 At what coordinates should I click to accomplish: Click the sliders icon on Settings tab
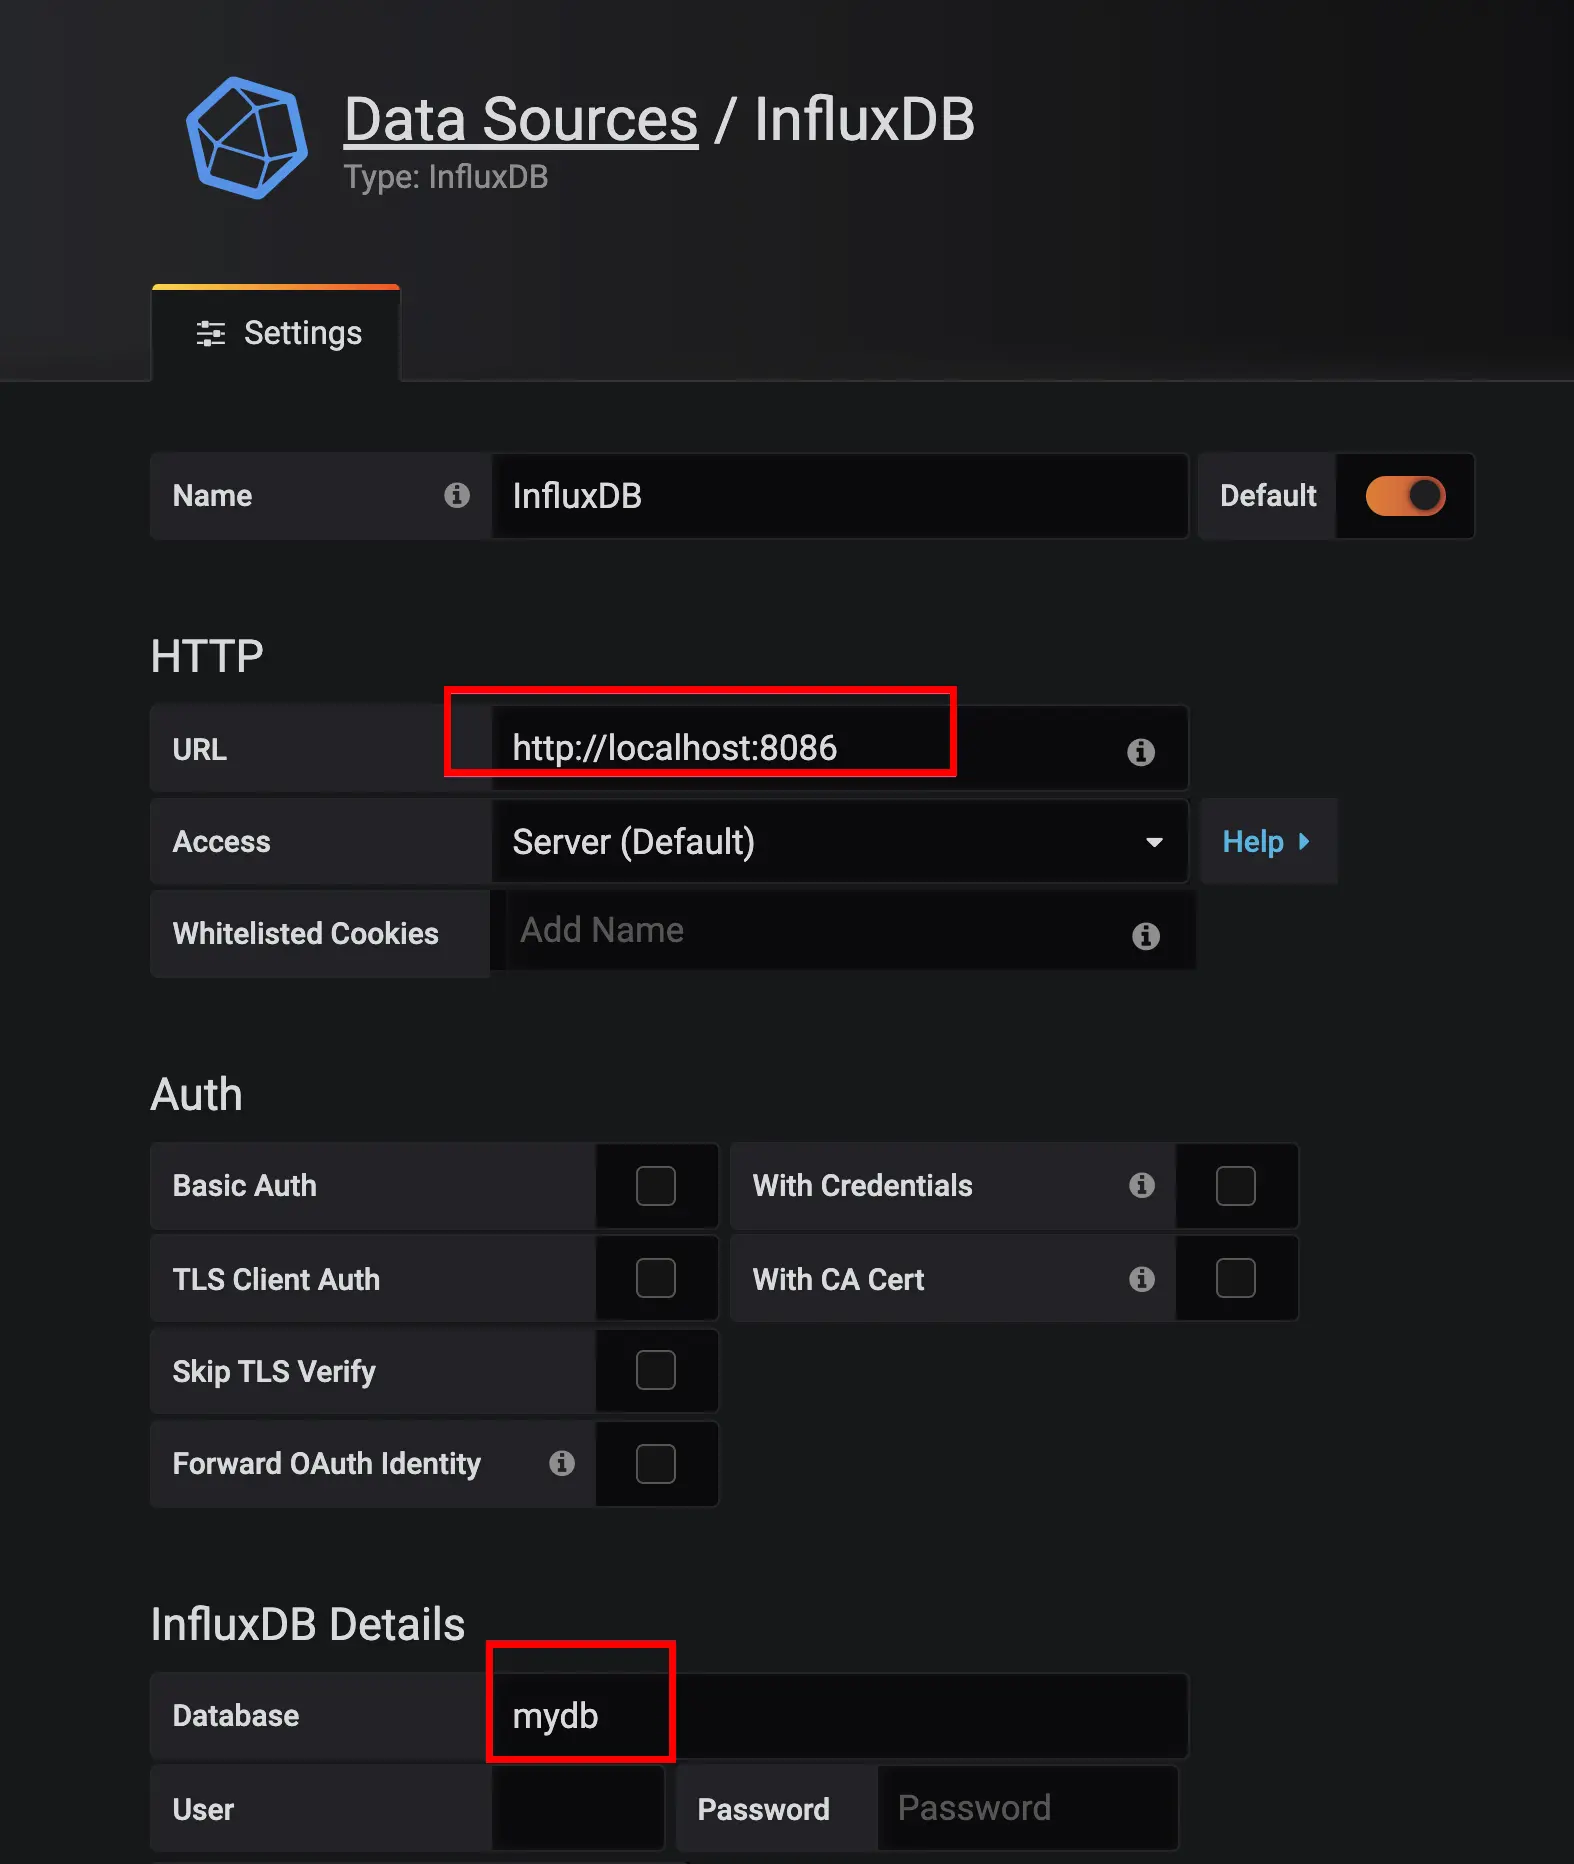(x=210, y=333)
